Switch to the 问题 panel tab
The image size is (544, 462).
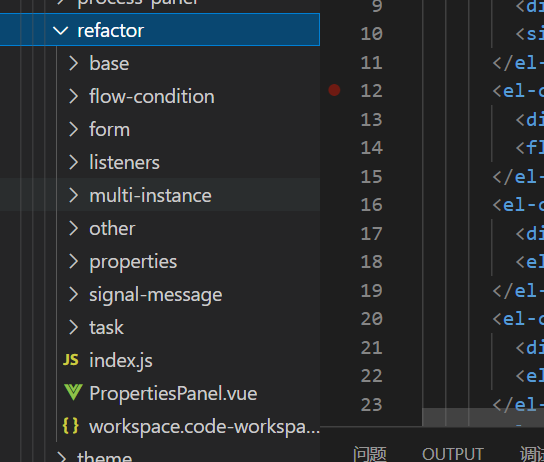pos(370,454)
